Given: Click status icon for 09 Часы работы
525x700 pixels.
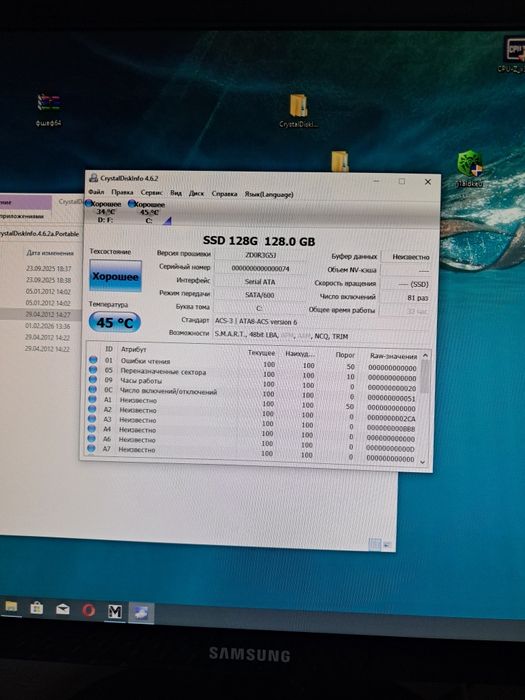Looking at the screenshot, I should pos(92,379).
